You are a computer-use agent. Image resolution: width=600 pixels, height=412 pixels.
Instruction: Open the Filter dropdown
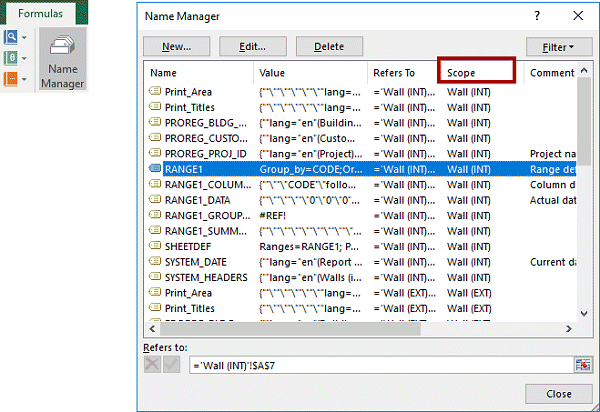tap(558, 46)
